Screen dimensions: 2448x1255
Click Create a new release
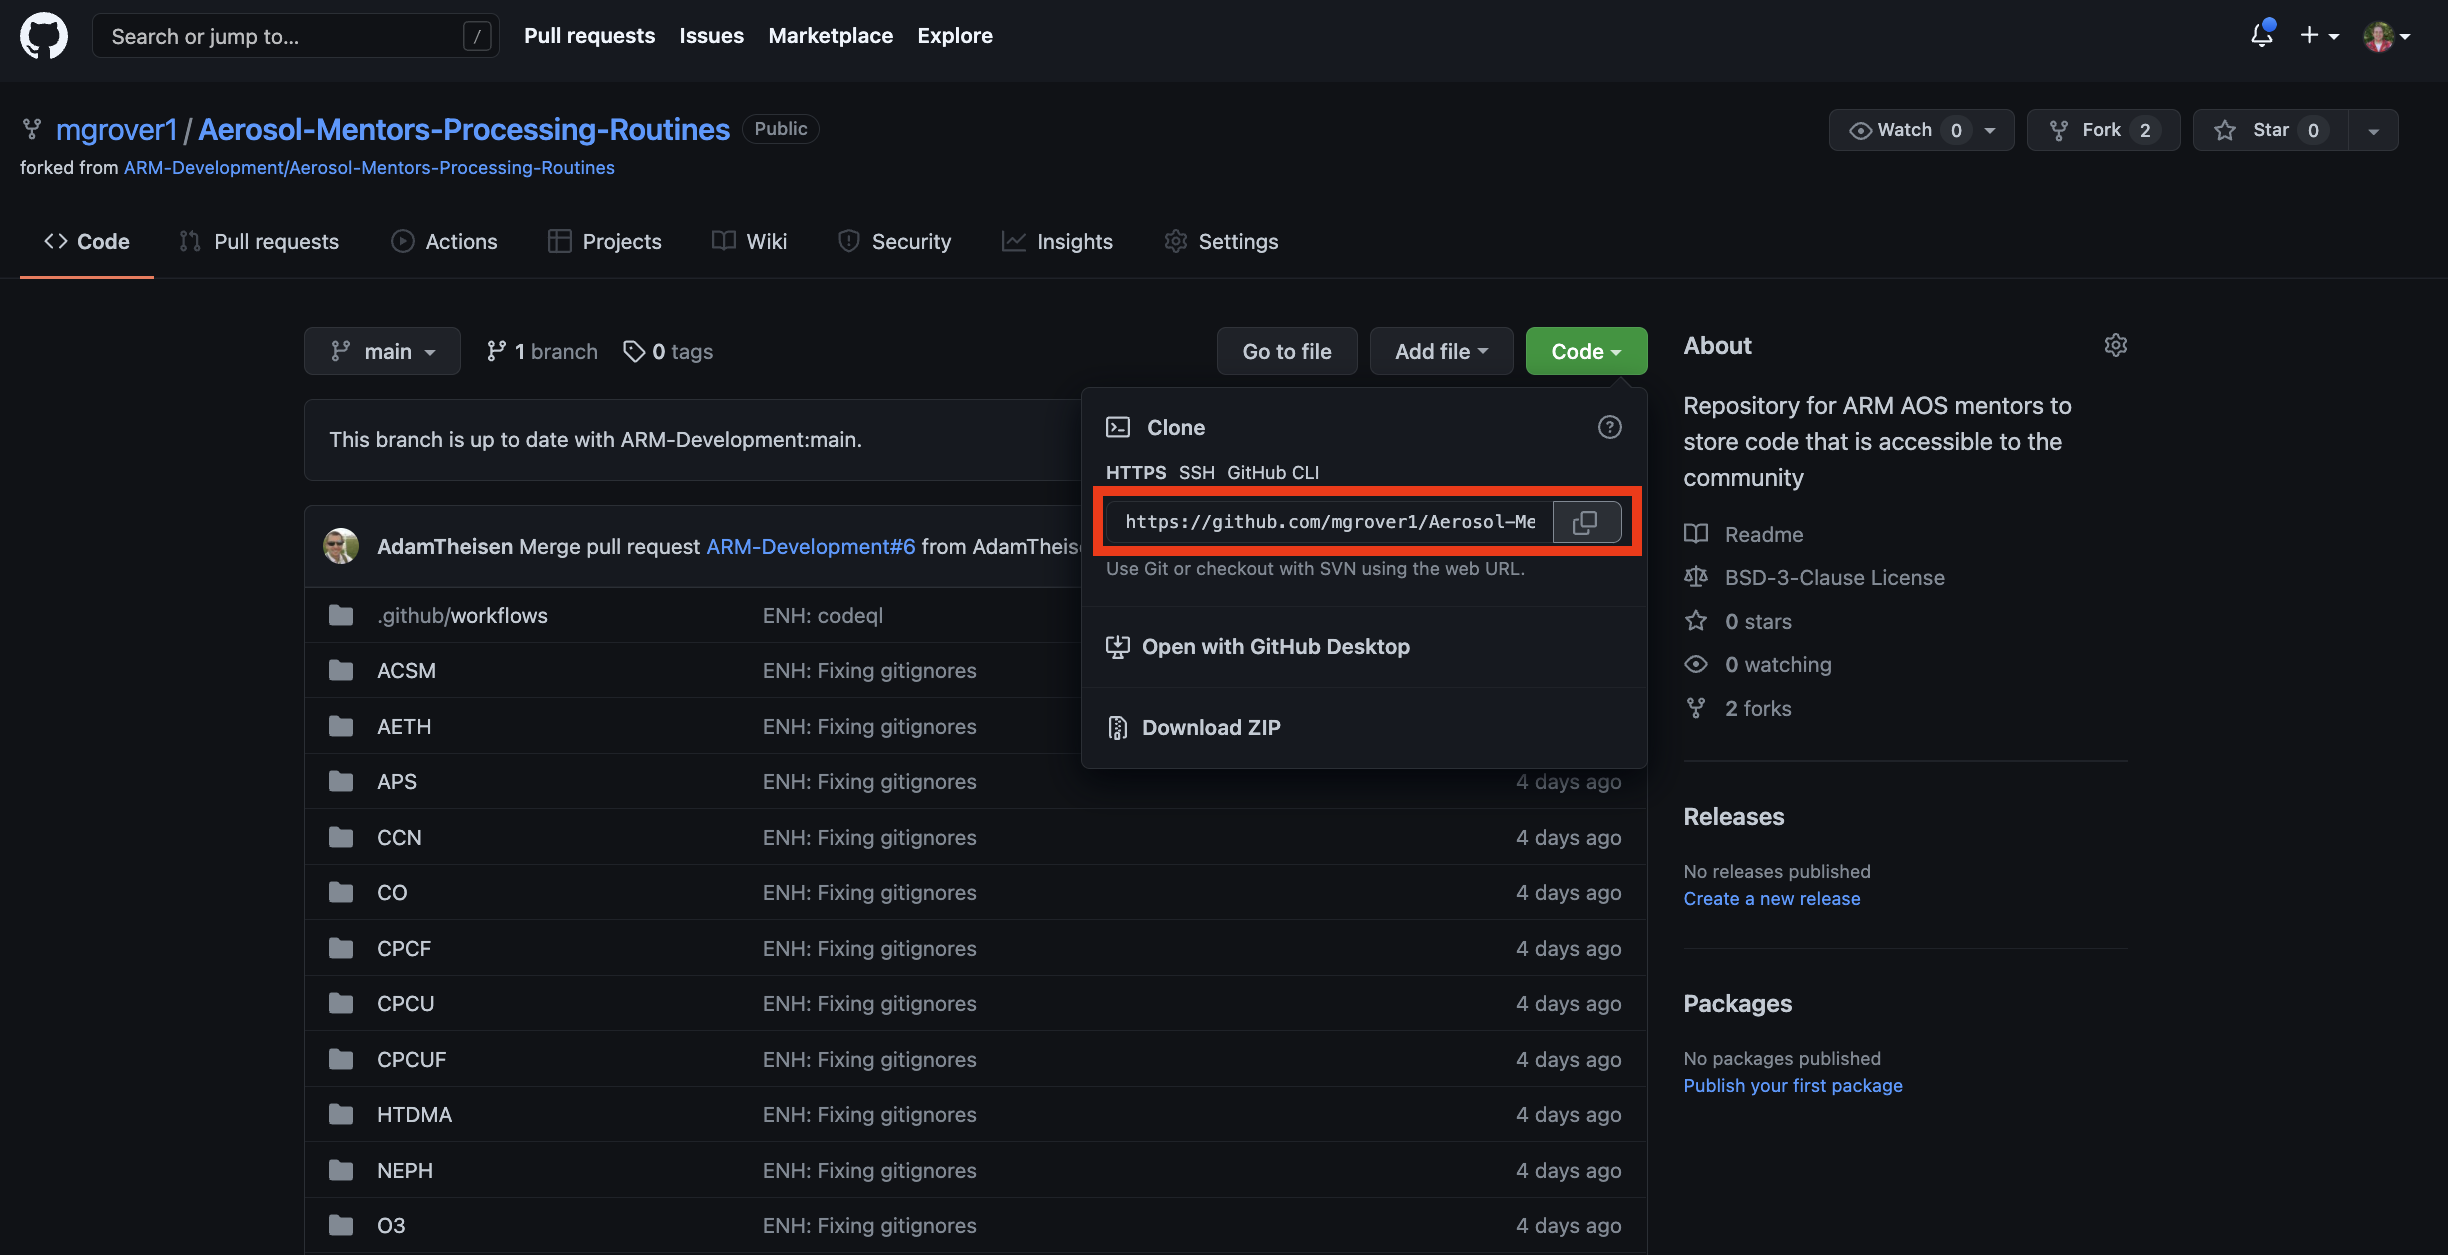[1772, 898]
